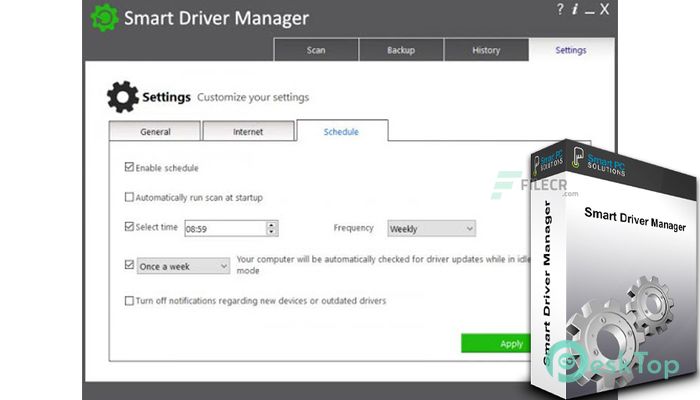Toggle the Select time checkbox
Image resolution: width=700 pixels, height=400 pixels.
pyautogui.click(x=129, y=226)
